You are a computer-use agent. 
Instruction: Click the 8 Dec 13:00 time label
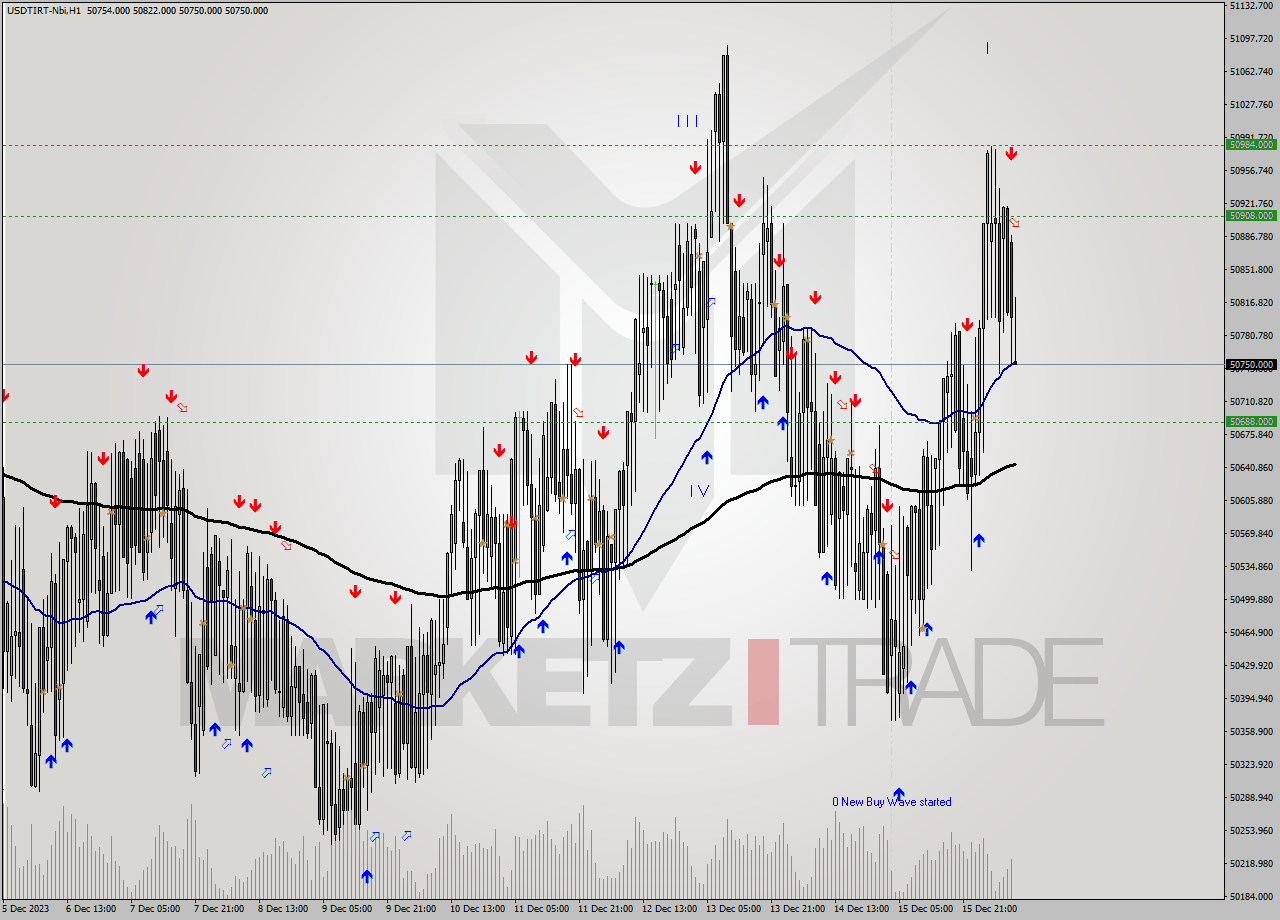coord(282,909)
